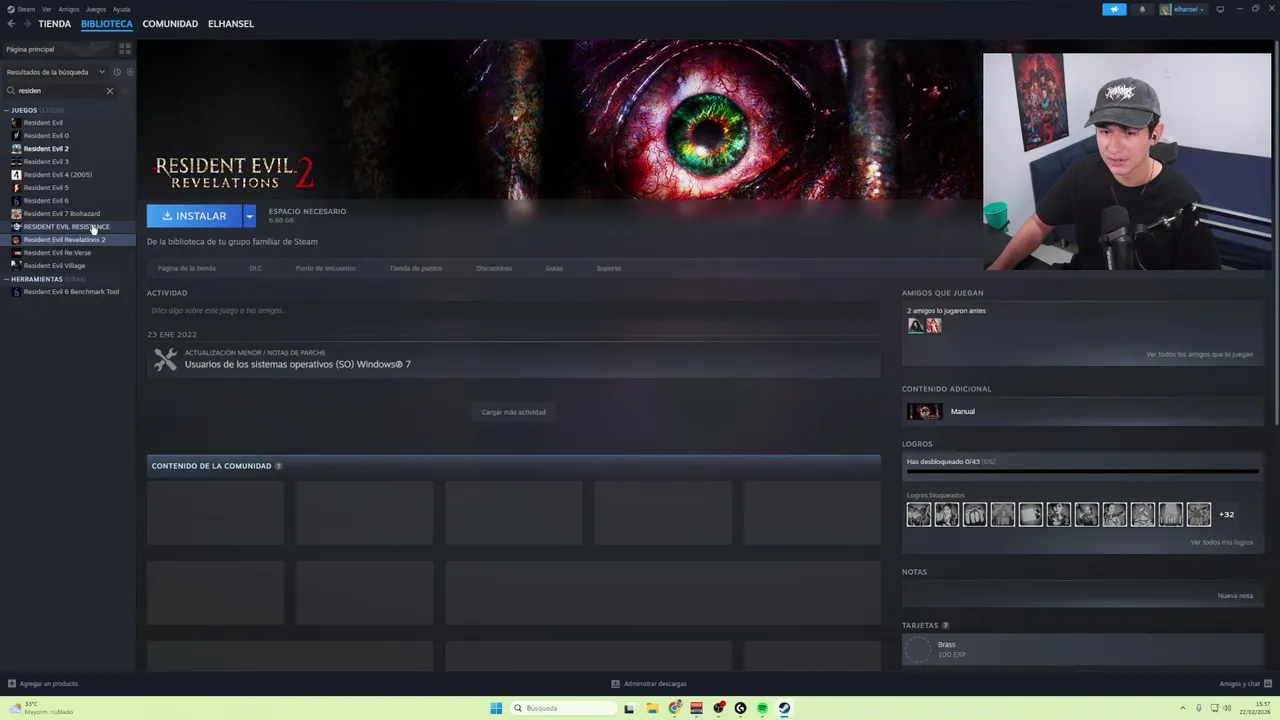Toggle the library grid view icon
1280x720 pixels.
click(x=125, y=48)
